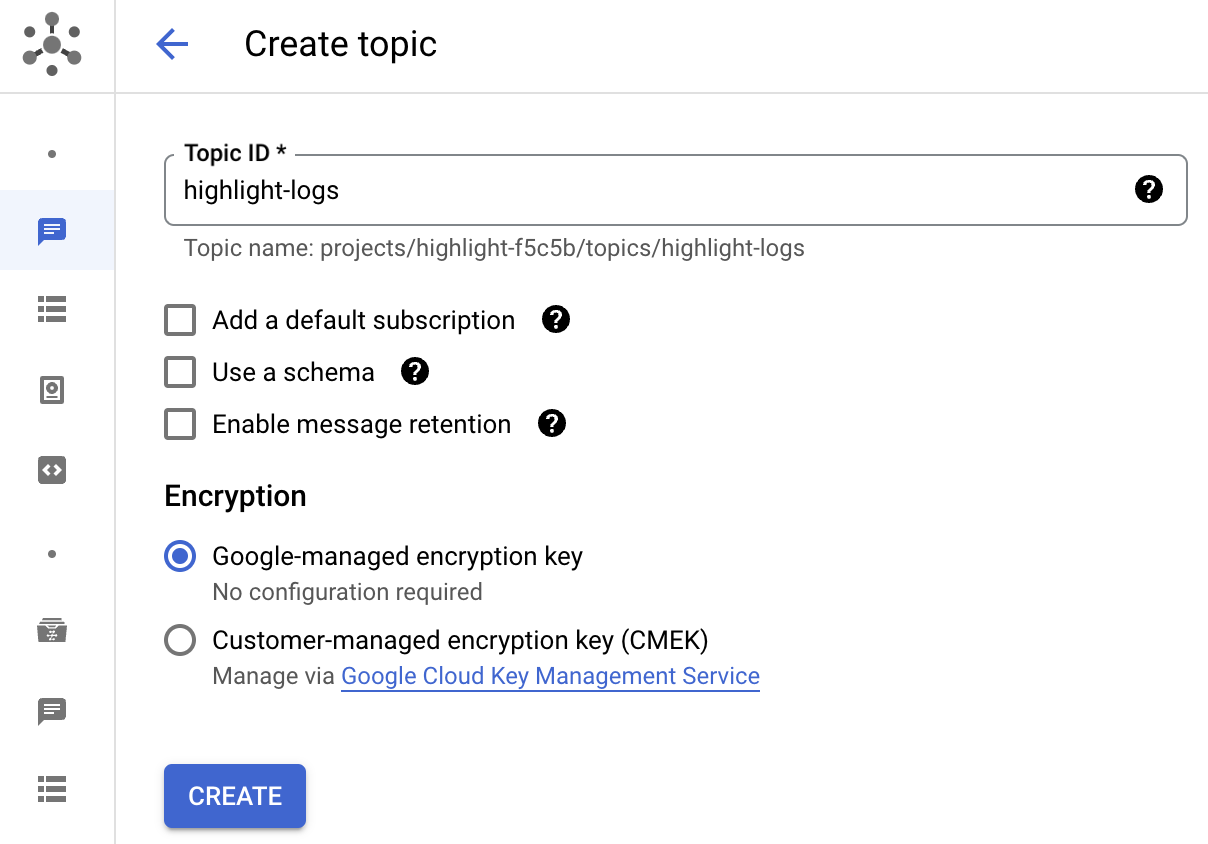Check the Enable message retention box

180,425
